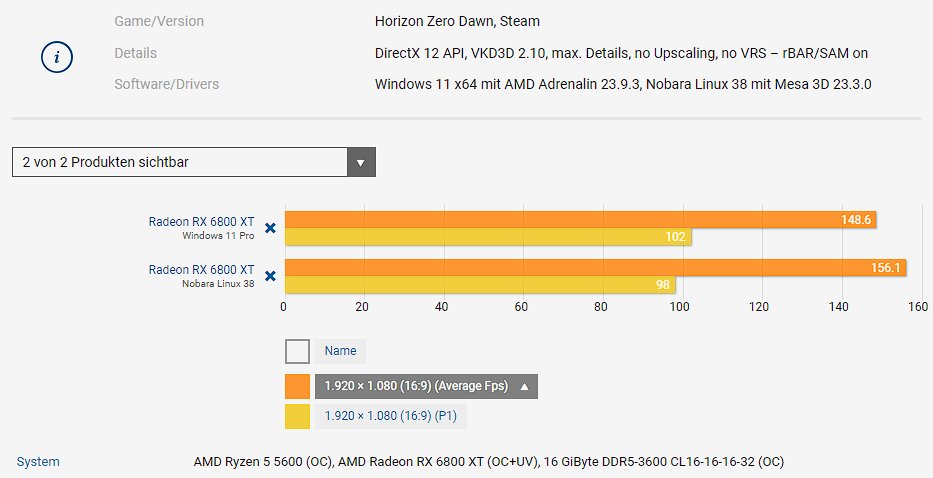Open Radeon RX 6800 XT Windows 11 Pro link
This screenshot has width=933, height=478.
coord(201,222)
